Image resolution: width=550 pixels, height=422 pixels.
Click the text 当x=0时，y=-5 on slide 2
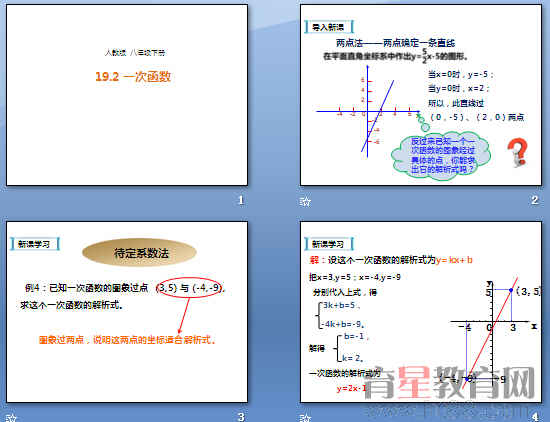461,74
